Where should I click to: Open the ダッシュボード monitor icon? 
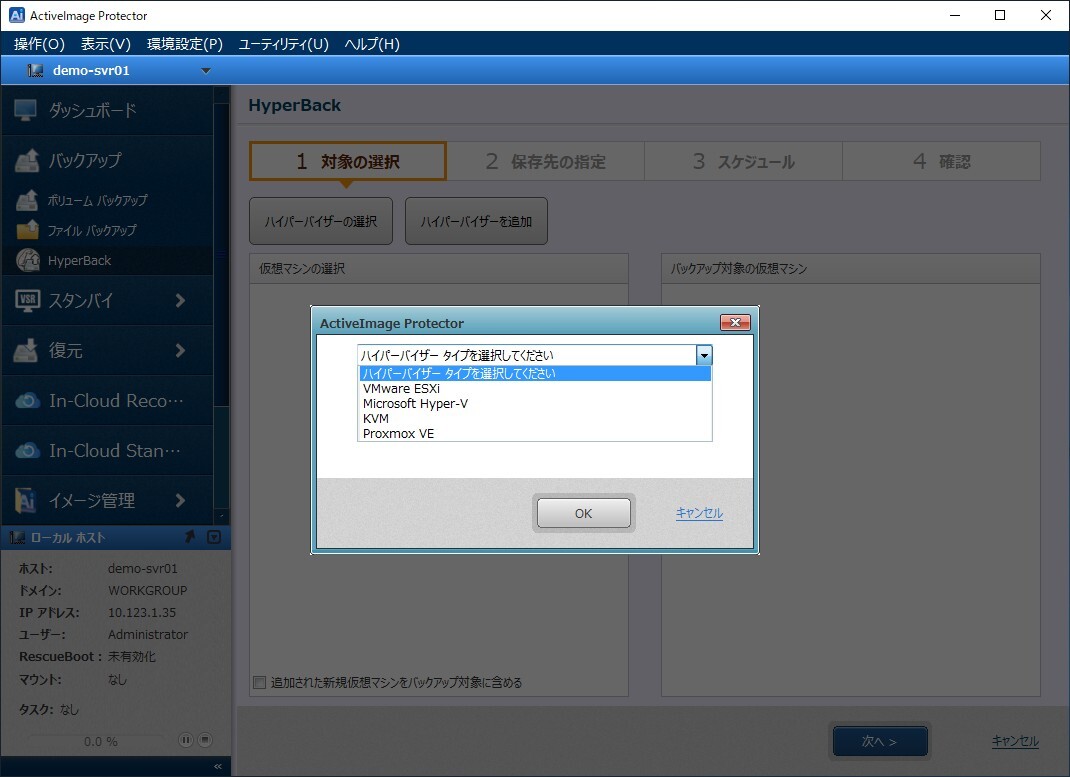point(25,110)
